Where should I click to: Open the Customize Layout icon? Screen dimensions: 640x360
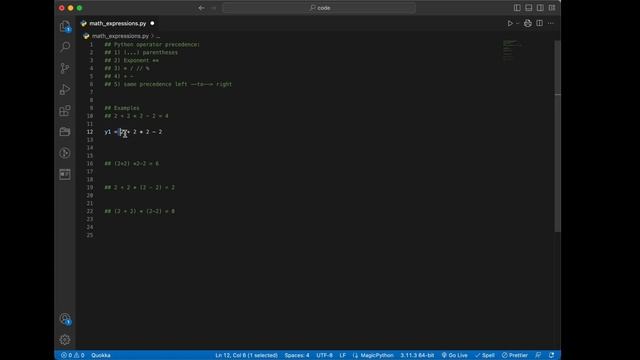pyautogui.click(x=552, y=8)
